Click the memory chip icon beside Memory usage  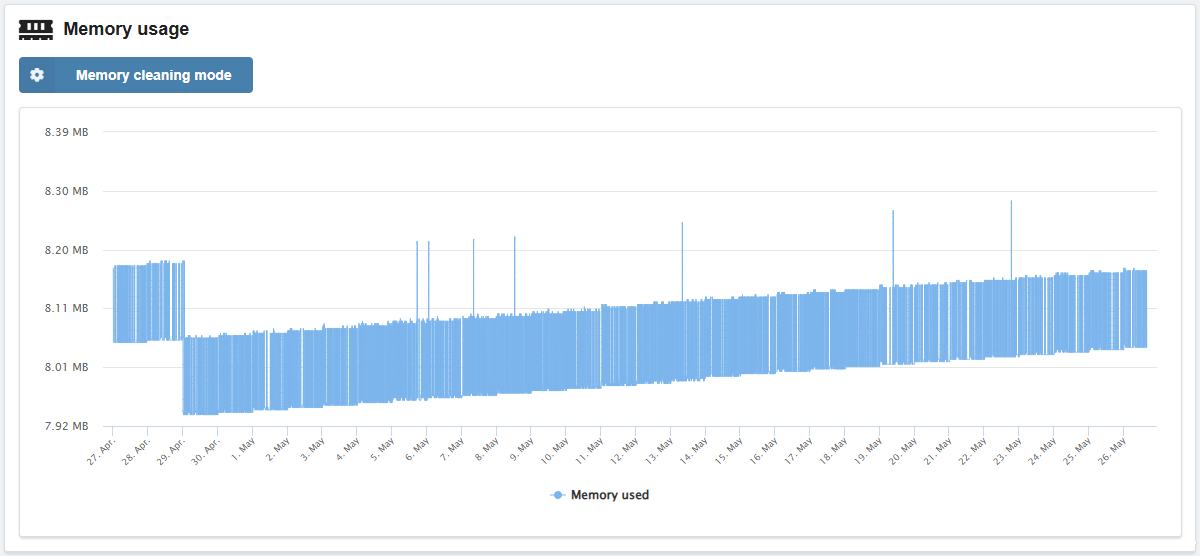pyautogui.click(x=36, y=30)
